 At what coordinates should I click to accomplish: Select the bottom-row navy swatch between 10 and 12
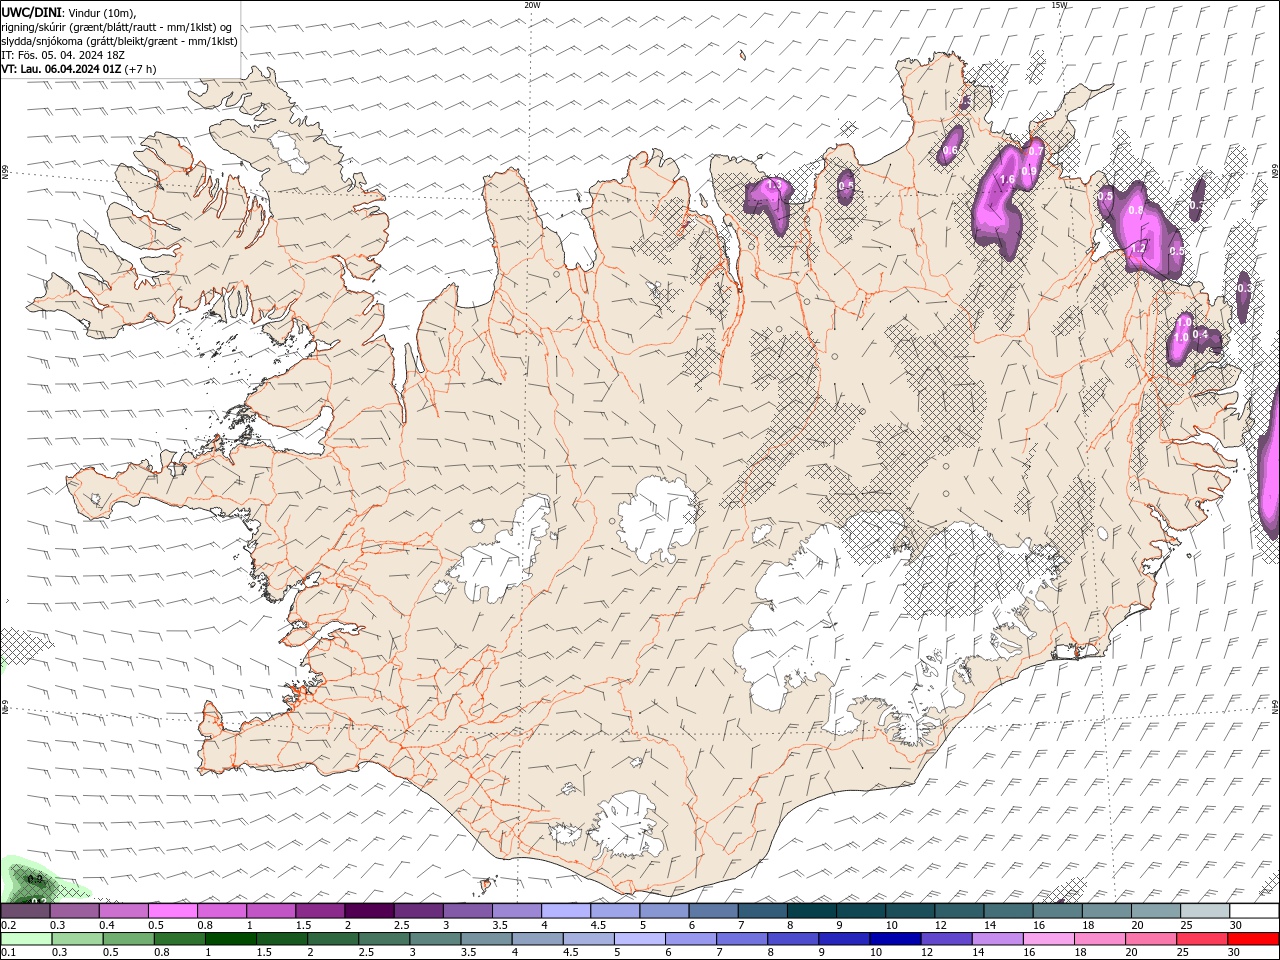pyautogui.click(x=896, y=939)
